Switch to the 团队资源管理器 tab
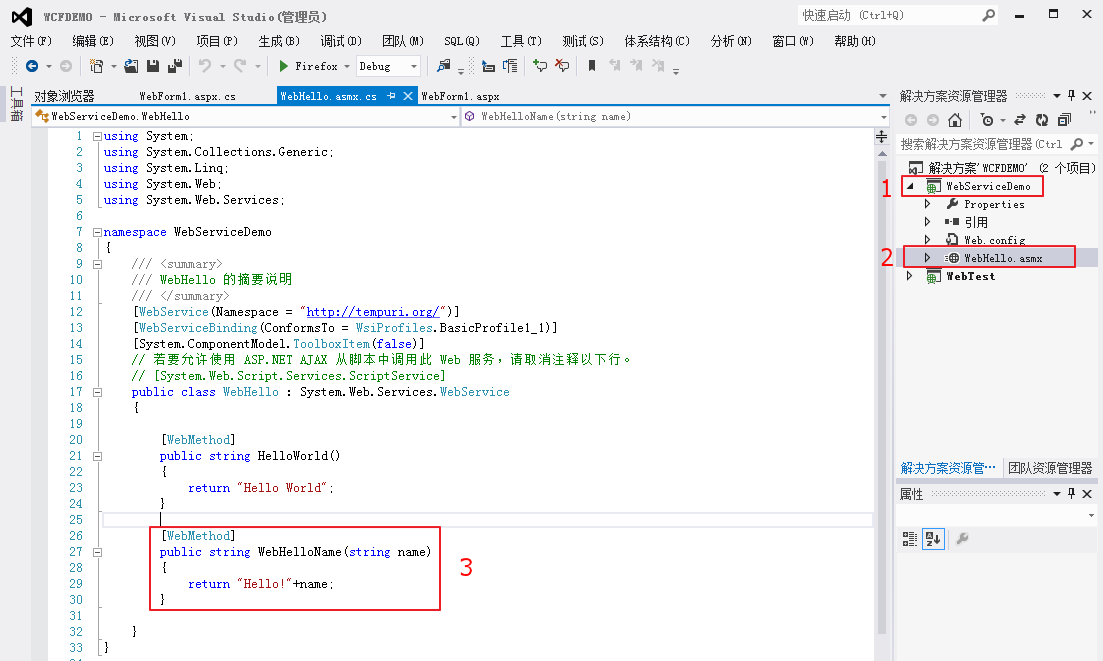 1050,468
